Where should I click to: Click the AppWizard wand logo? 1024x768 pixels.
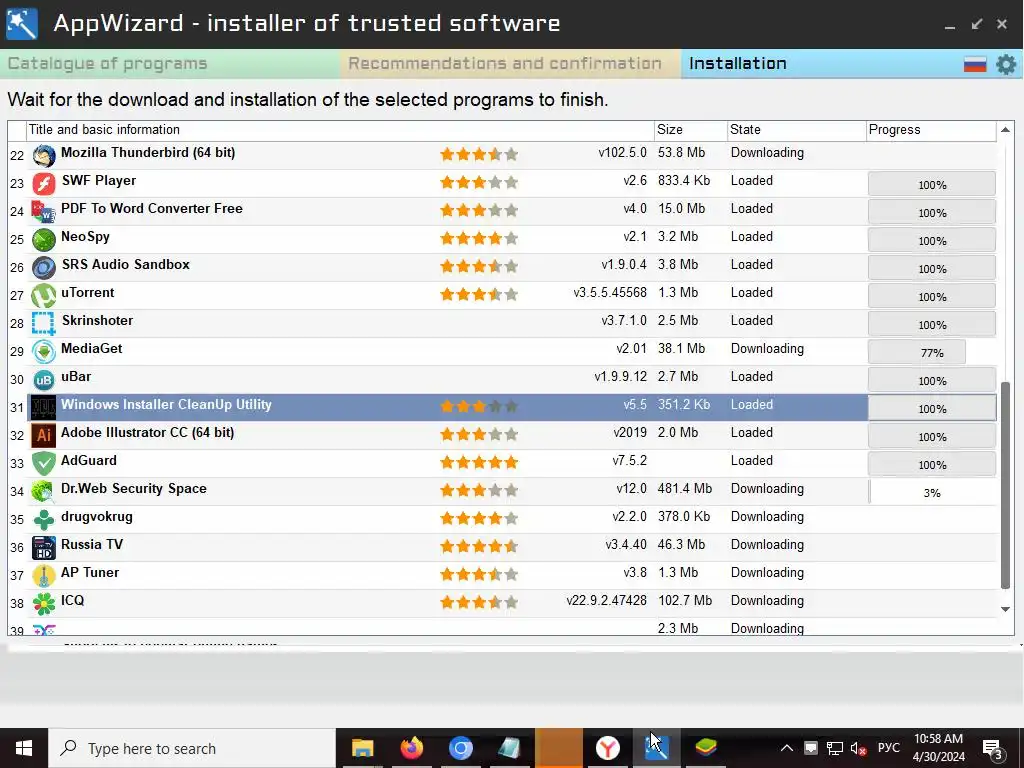coord(22,24)
